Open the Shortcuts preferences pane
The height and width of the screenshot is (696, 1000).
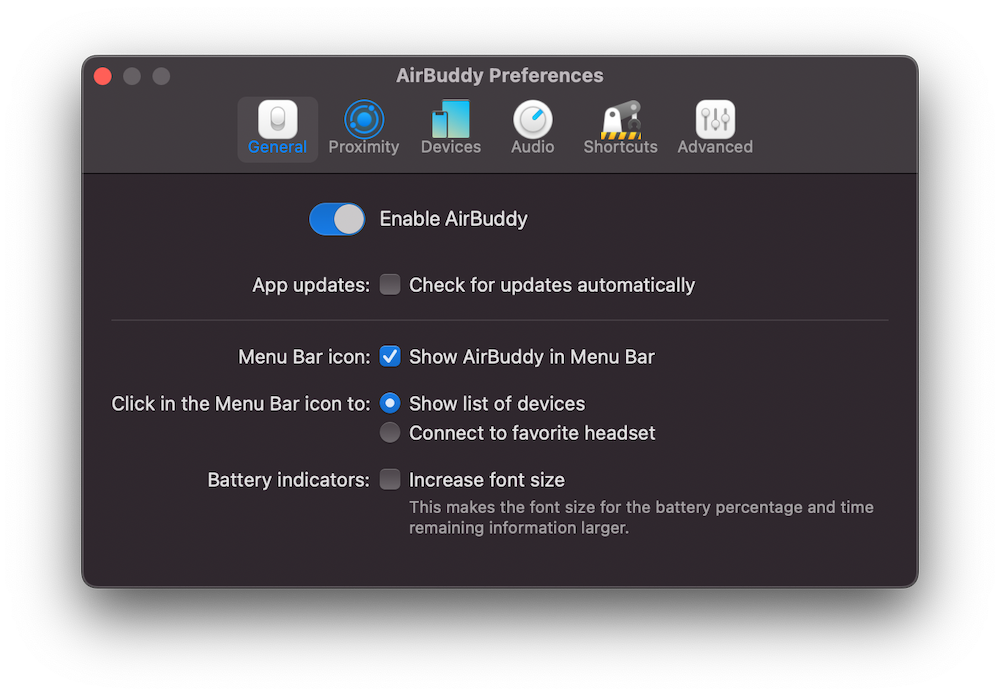pos(620,125)
